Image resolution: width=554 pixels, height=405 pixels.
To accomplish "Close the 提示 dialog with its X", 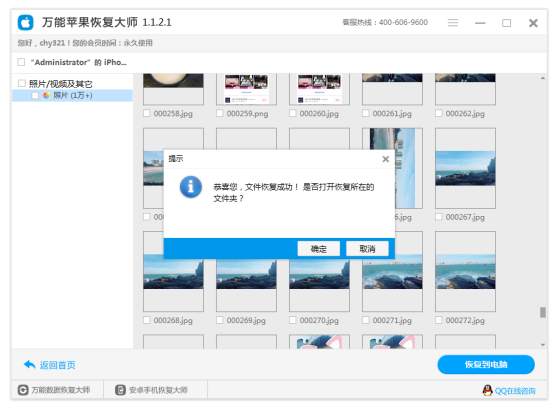I will click(385, 159).
